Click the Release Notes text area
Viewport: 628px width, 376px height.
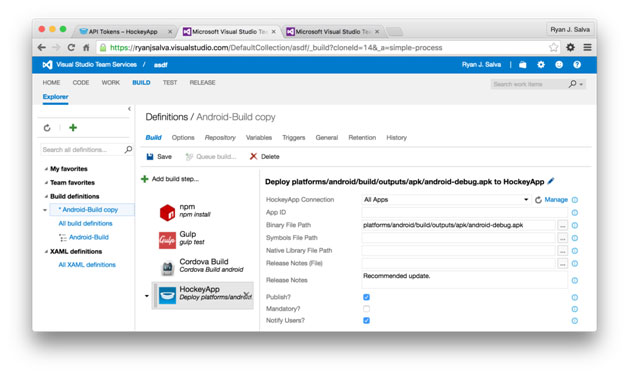pos(464,280)
